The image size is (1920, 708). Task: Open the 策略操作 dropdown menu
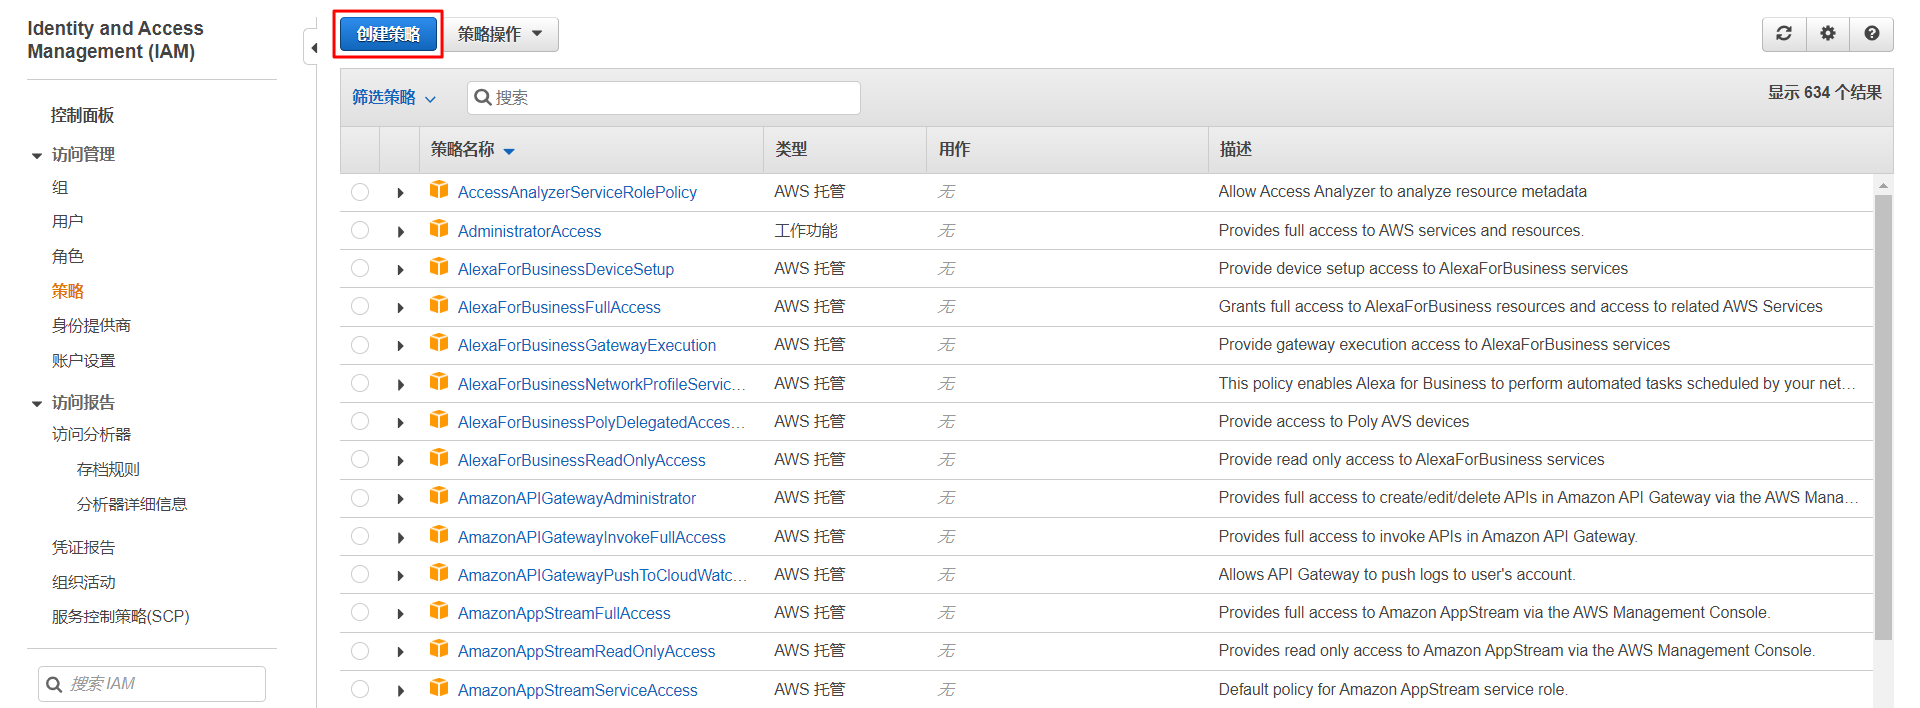[x=500, y=34]
